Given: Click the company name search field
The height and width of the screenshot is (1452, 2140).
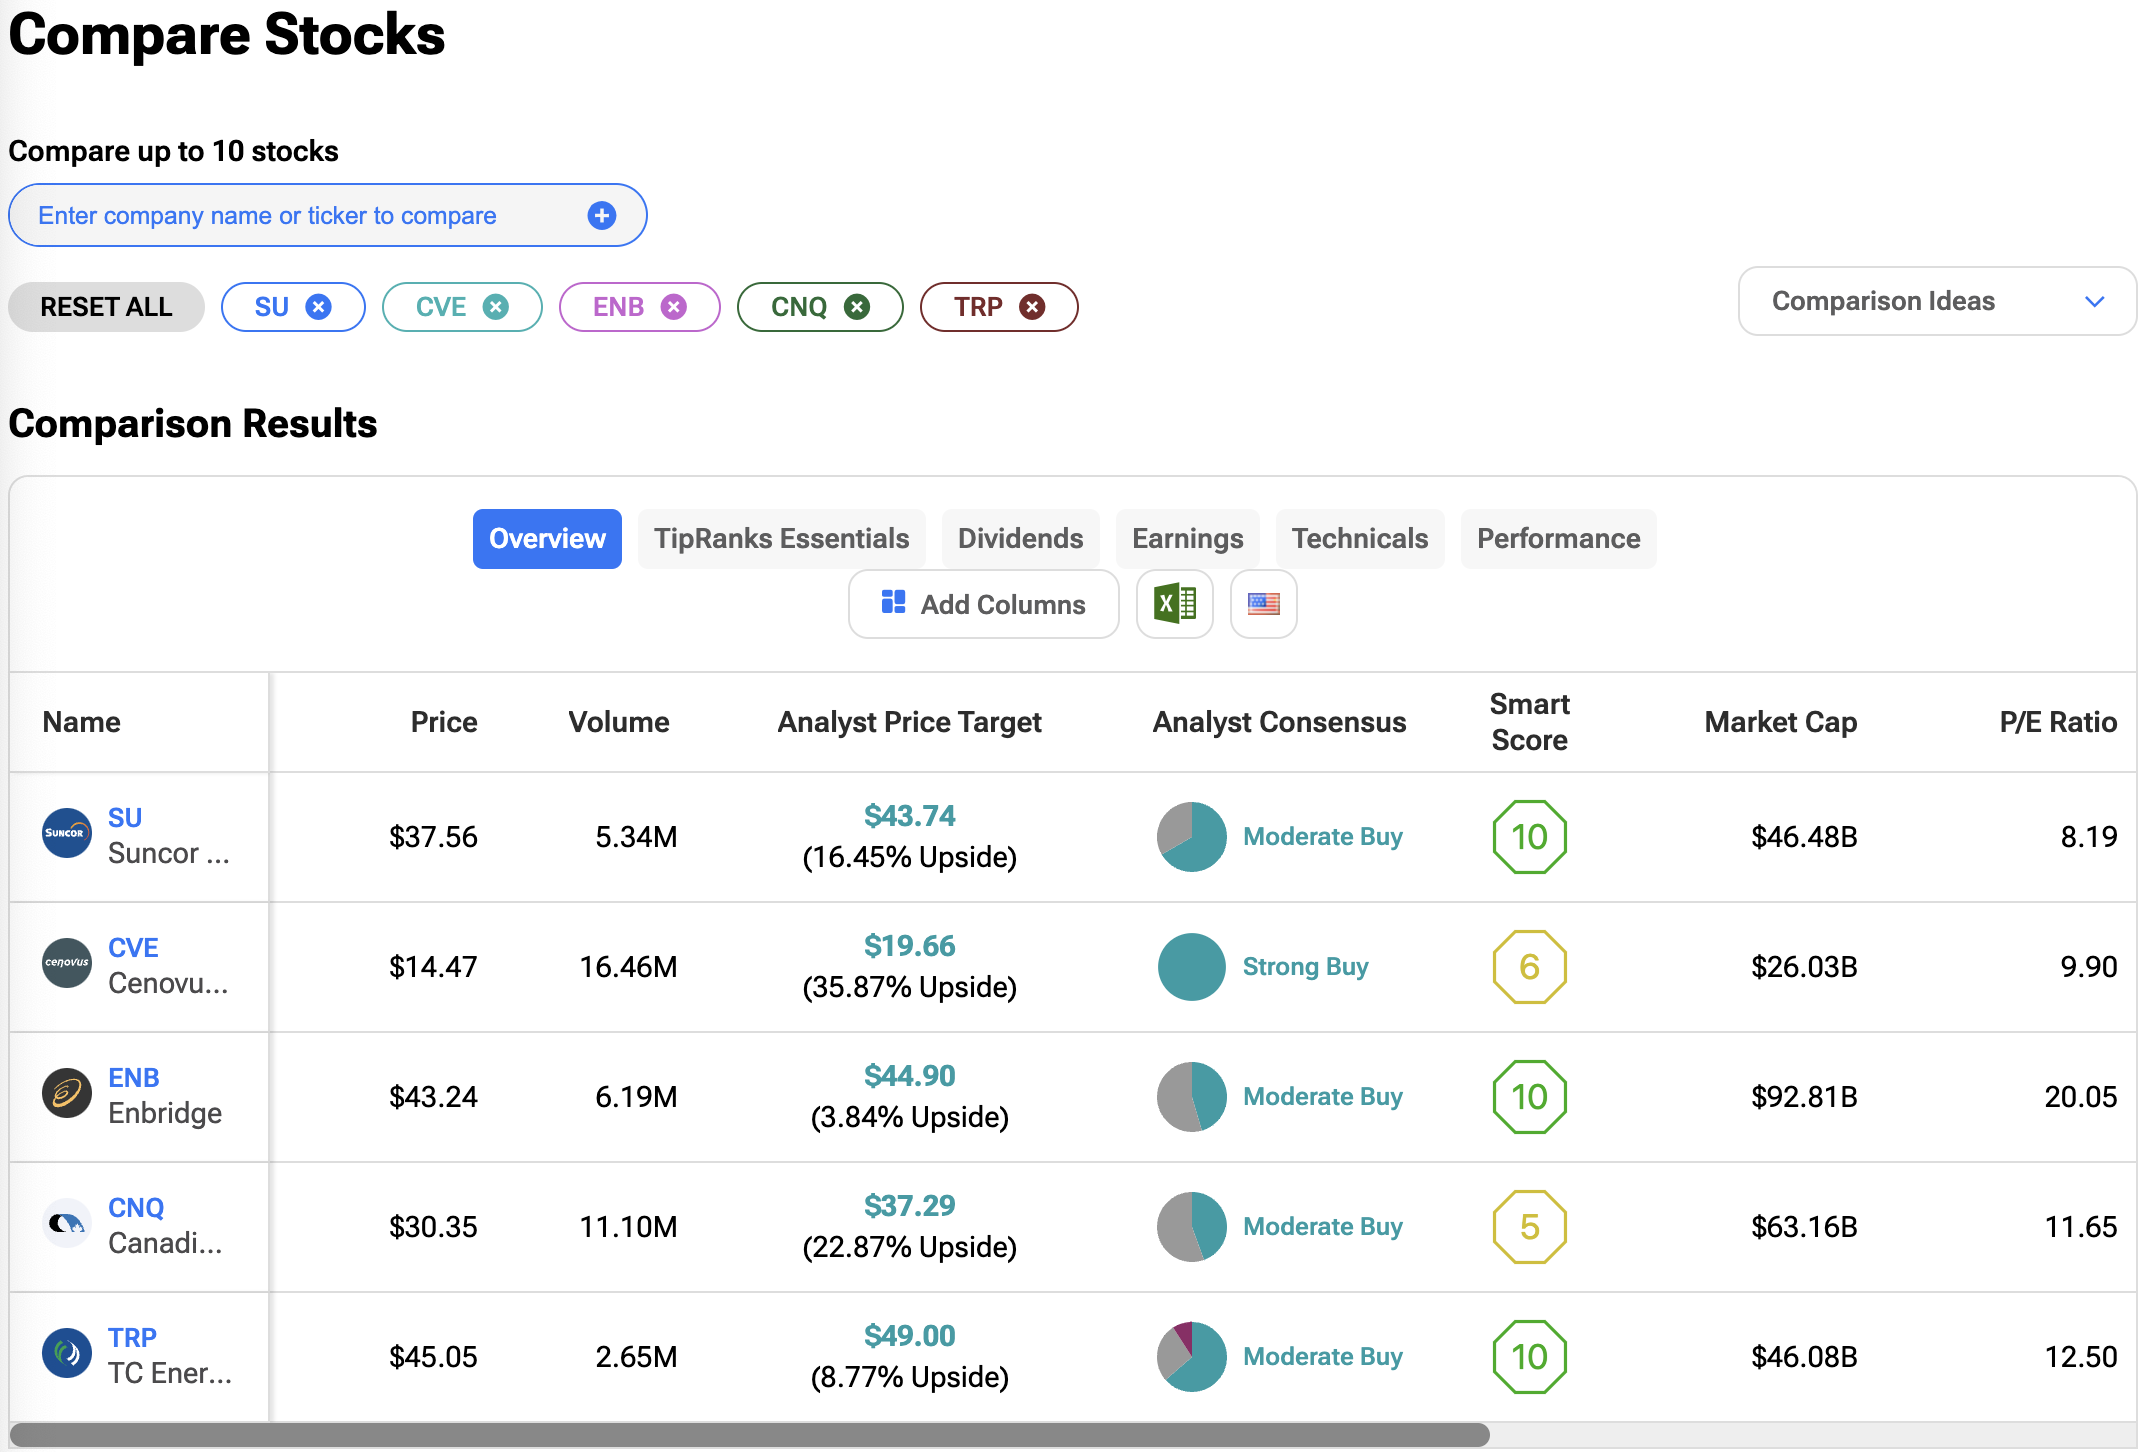Looking at the screenshot, I should point(328,215).
